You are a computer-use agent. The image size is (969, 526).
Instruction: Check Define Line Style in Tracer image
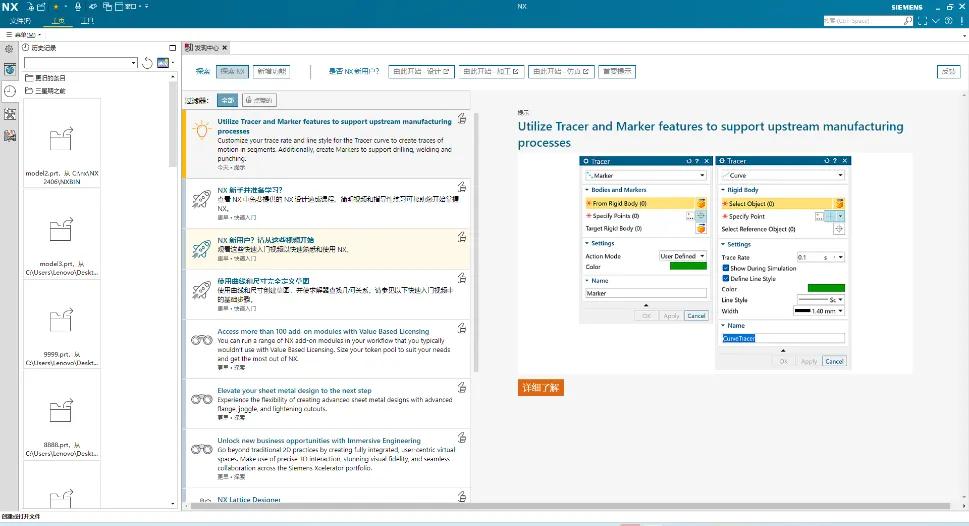[726, 279]
